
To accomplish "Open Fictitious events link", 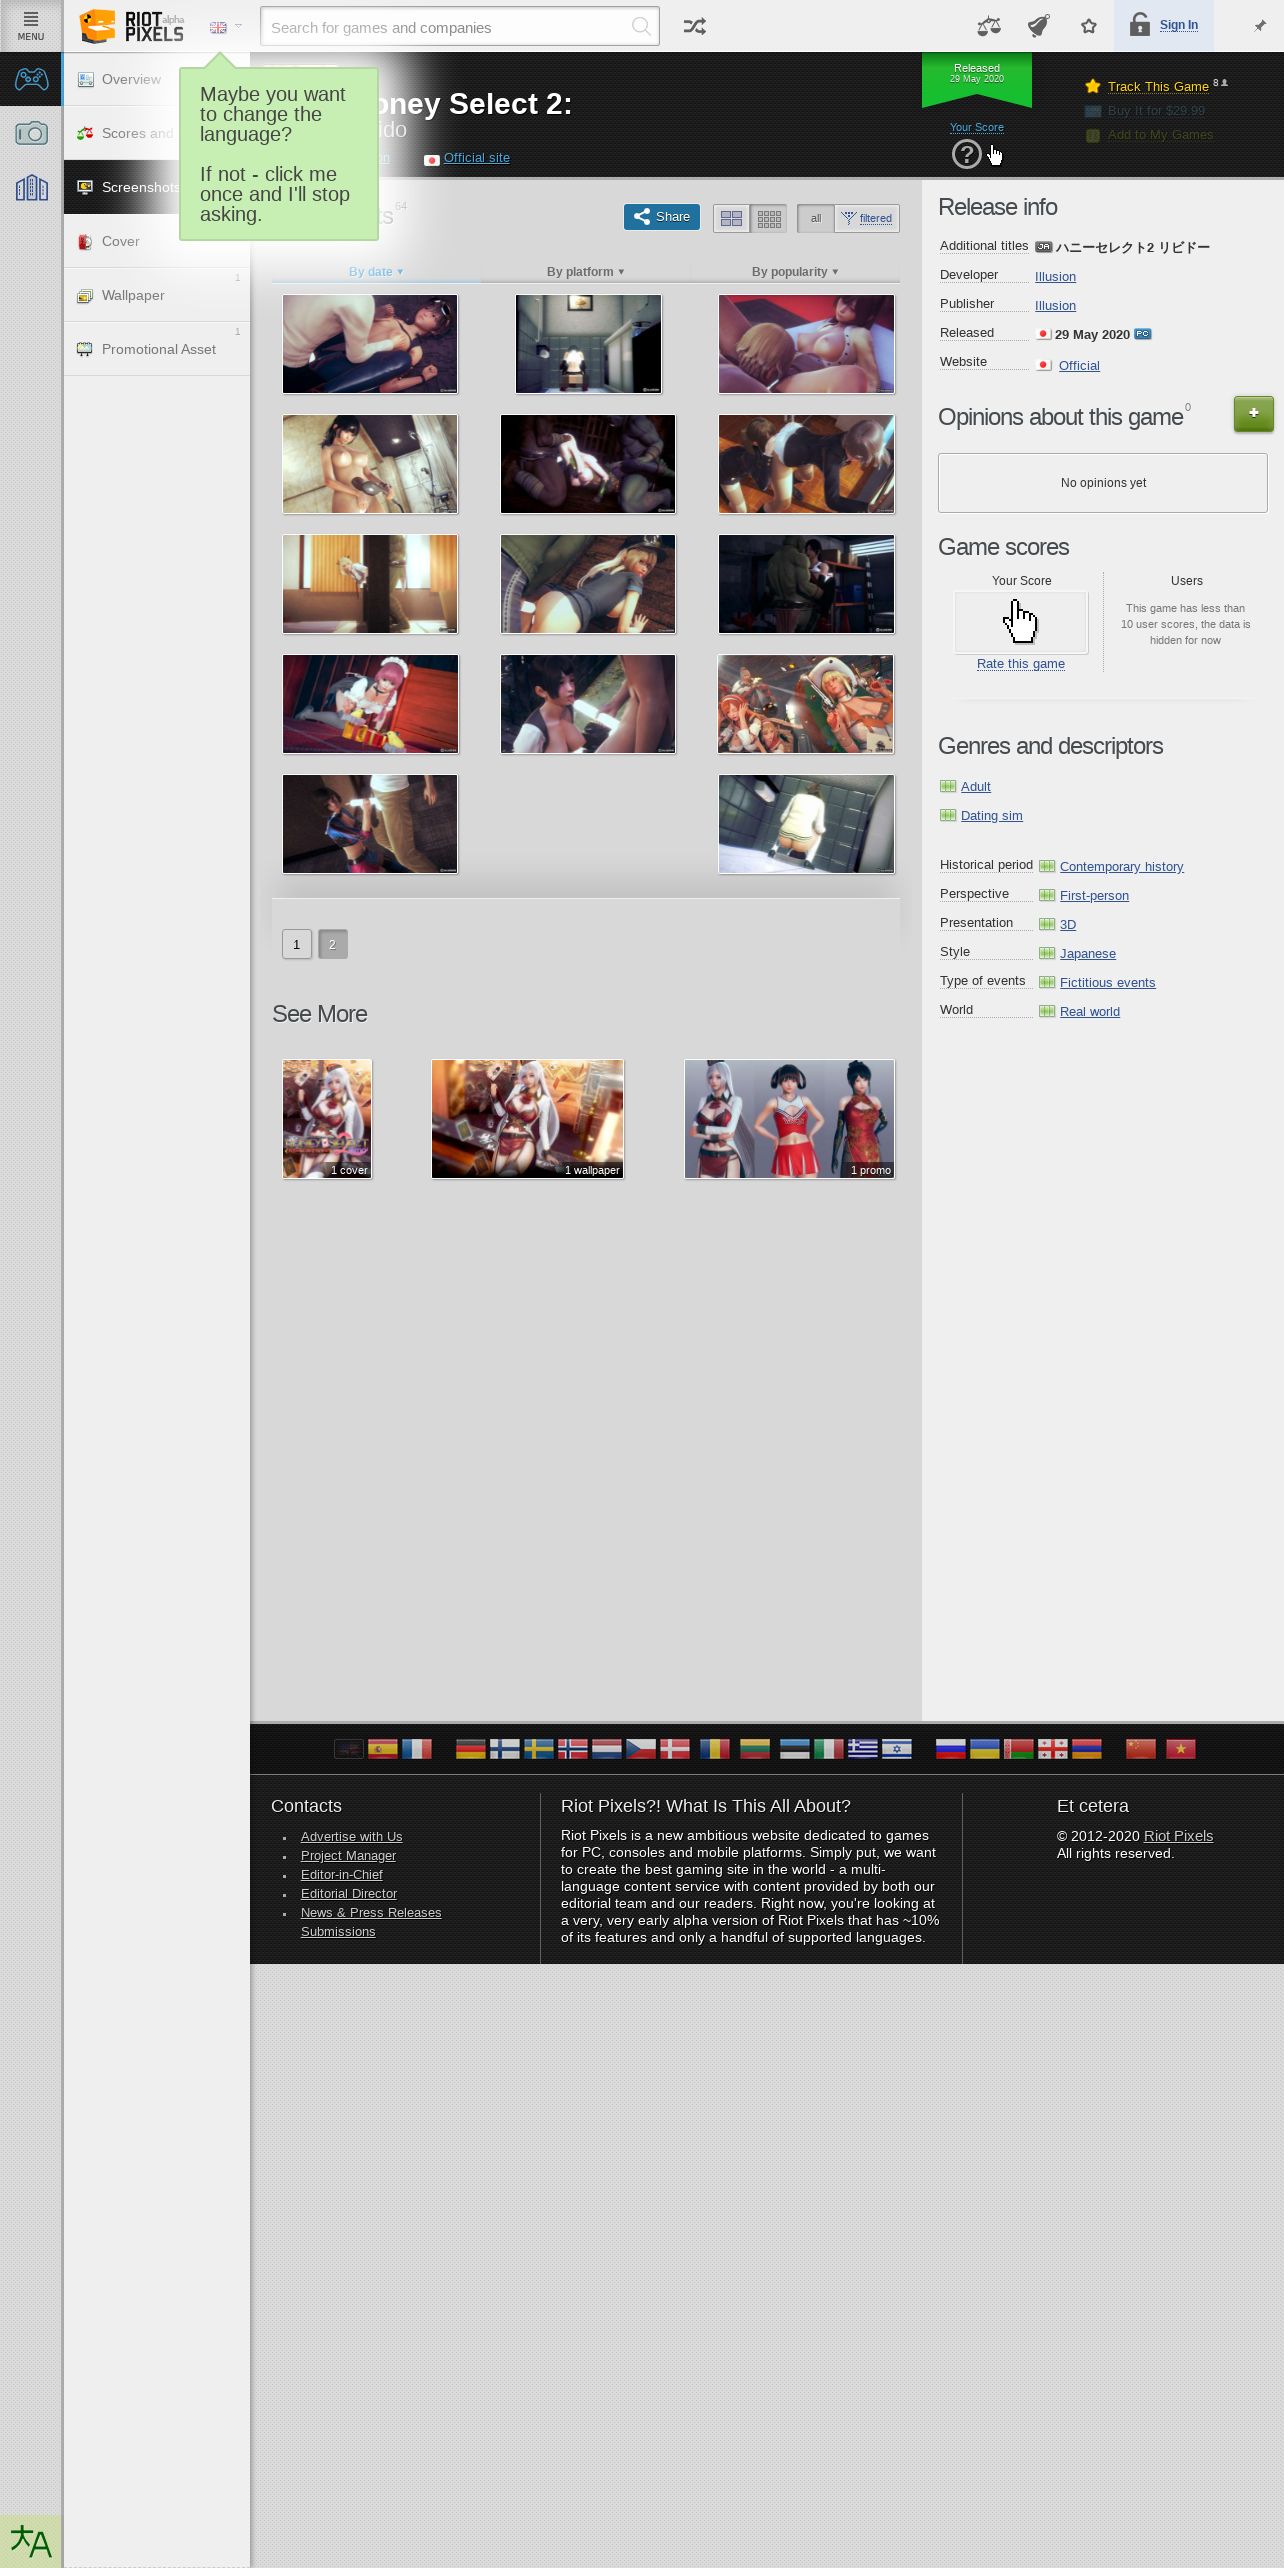I will [1107, 983].
